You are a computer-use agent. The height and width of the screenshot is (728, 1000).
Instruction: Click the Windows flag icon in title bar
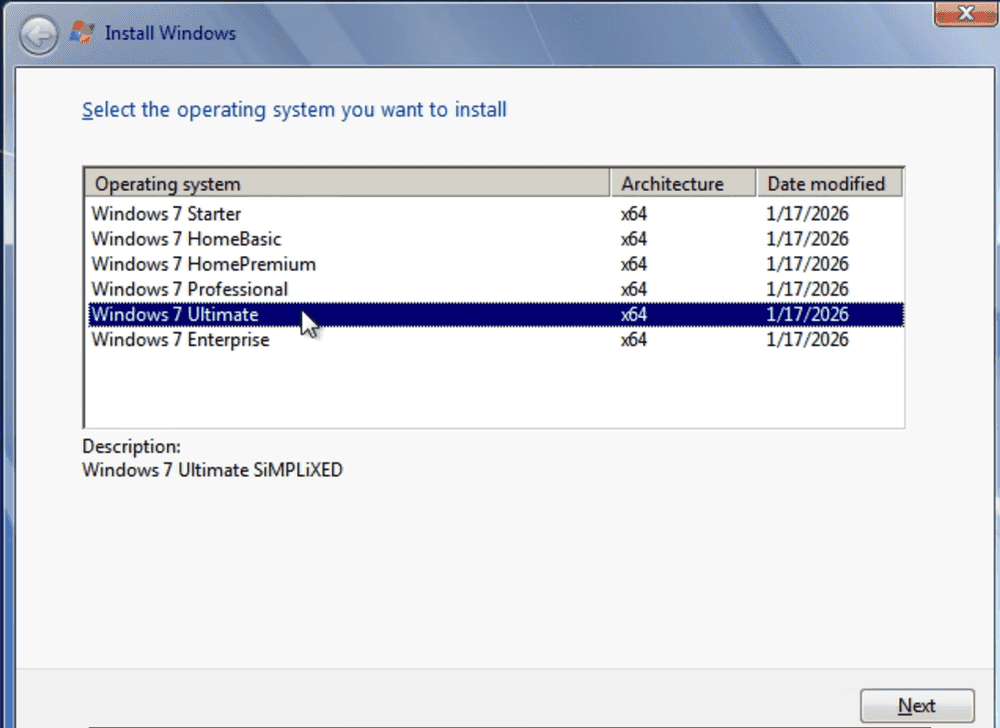coord(82,33)
